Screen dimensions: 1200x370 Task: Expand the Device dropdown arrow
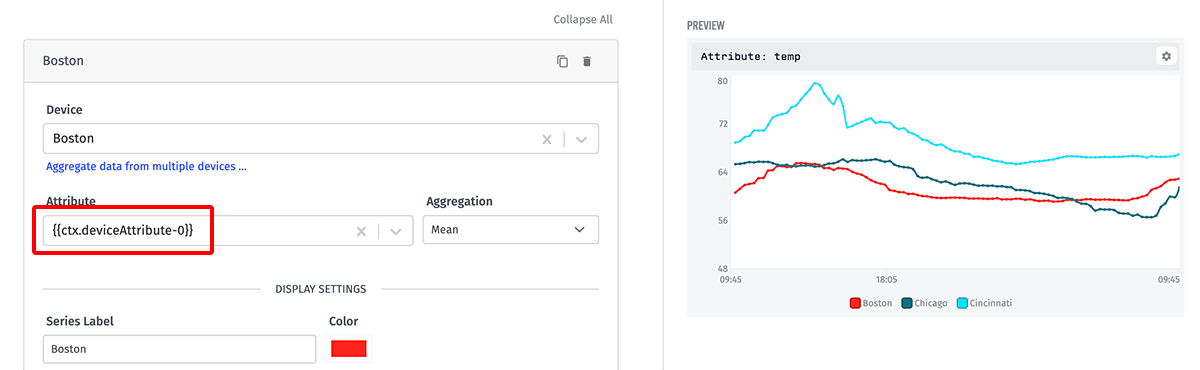(582, 139)
